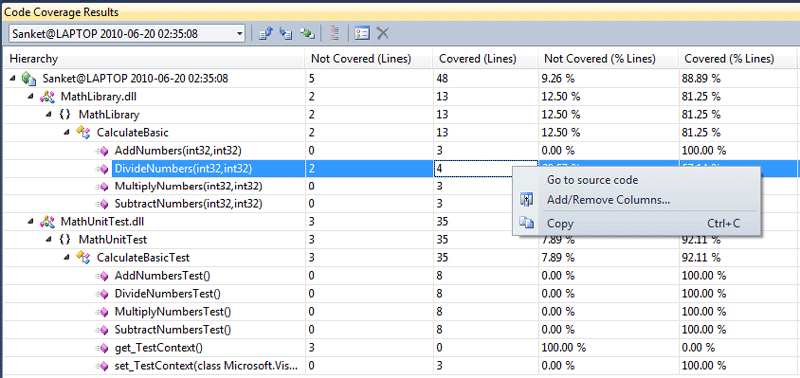The height and width of the screenshot is (378, 800).
Task: Click the method icon of get_TestContext()
Action: click(x=102, y=348)
